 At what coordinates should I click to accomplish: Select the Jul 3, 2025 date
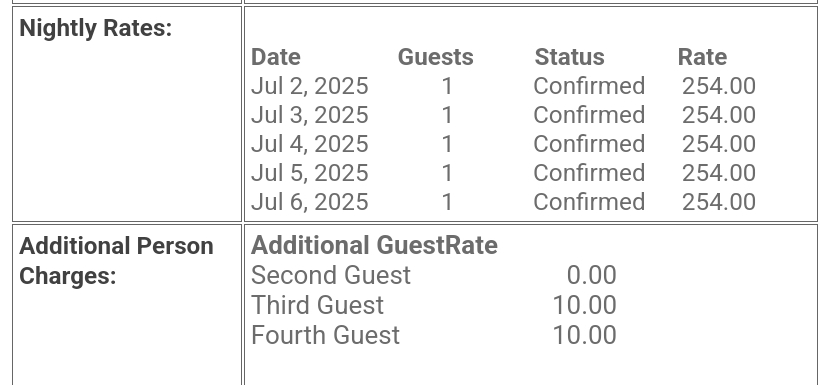point(310,115)
